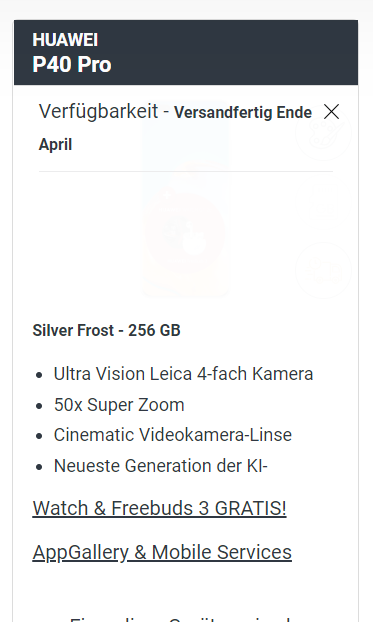The height and width of the screenshot is (622, 373).
Task: Click the 50x Super Zoom bullet
Action: [x=119, y=405]
